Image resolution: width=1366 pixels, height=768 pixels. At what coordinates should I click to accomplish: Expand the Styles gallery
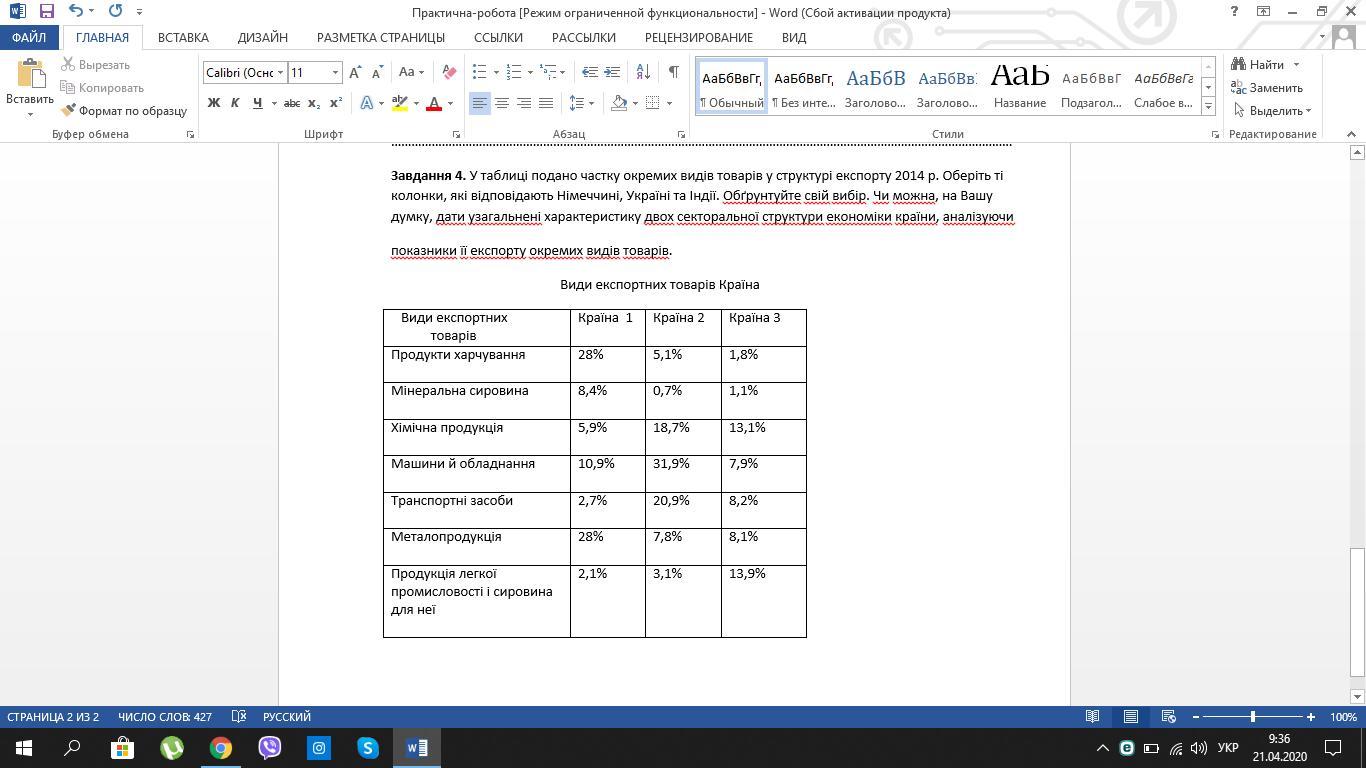click(x=1208, y=106)
